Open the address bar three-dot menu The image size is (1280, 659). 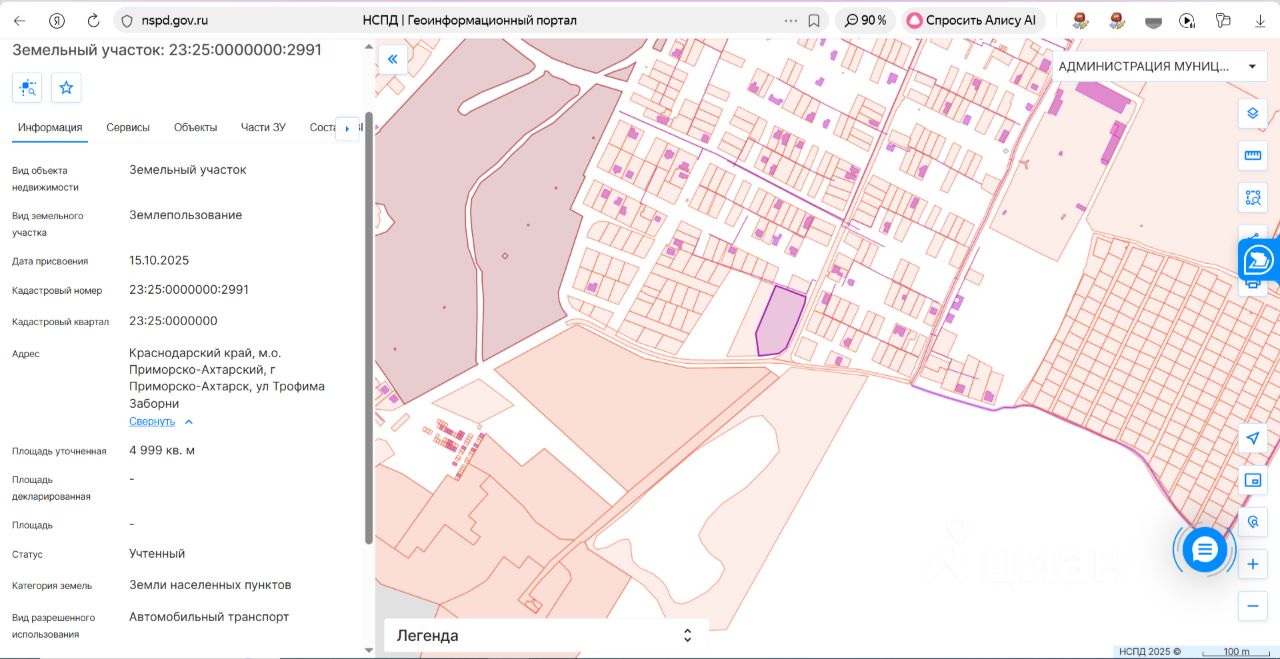pos(791,20)
